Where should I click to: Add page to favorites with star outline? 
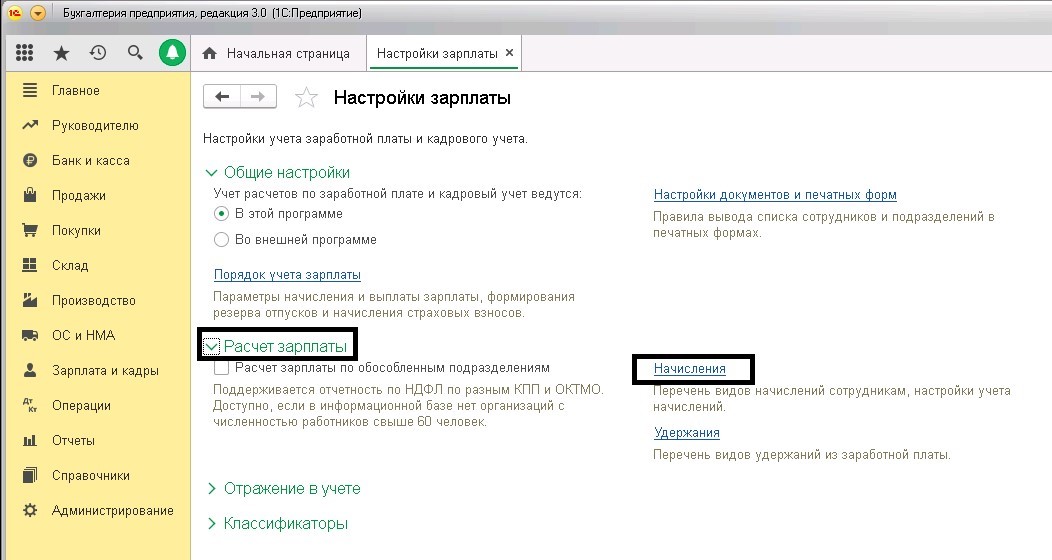(x=306, y=98)
